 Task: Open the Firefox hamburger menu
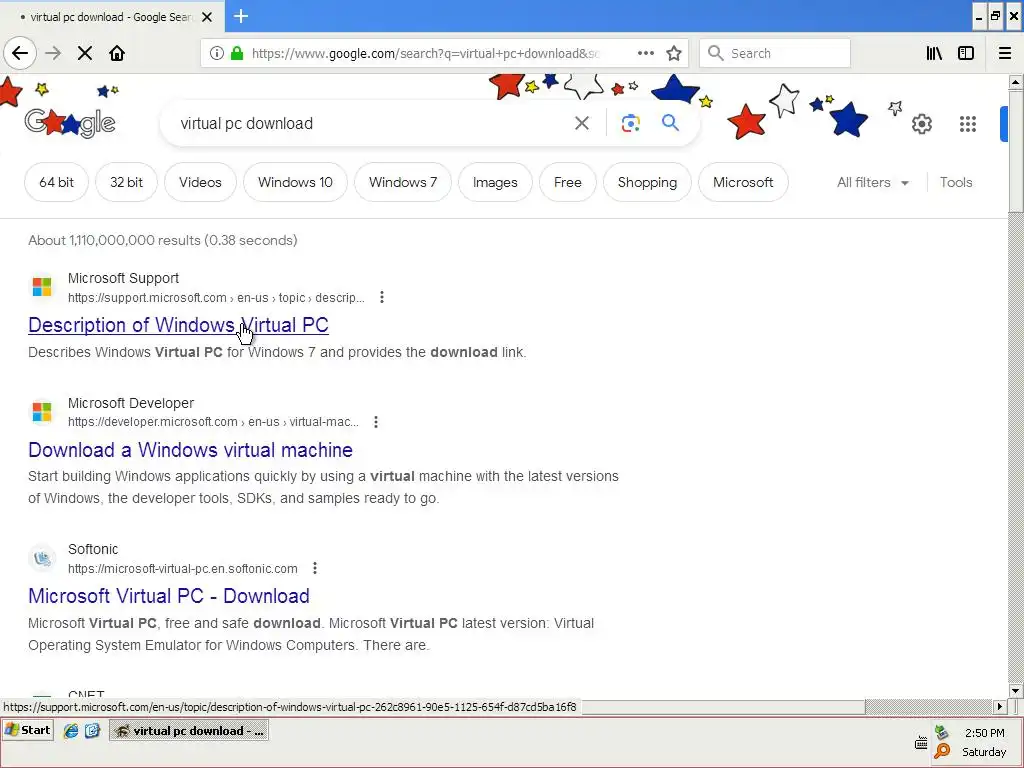(x=1005, y=53)
